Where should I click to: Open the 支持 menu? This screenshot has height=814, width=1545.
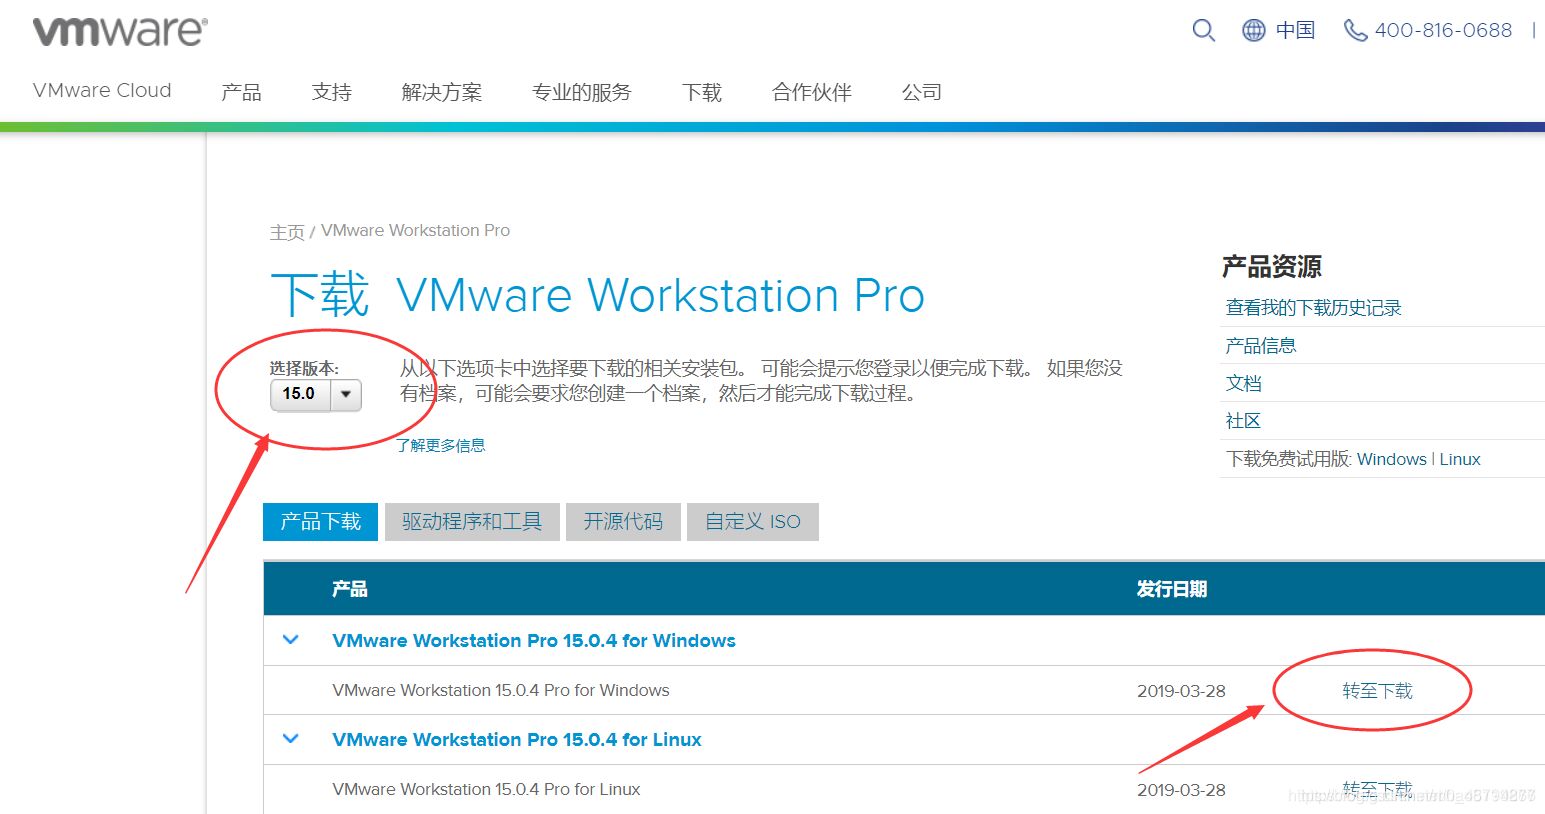(331, 92)
